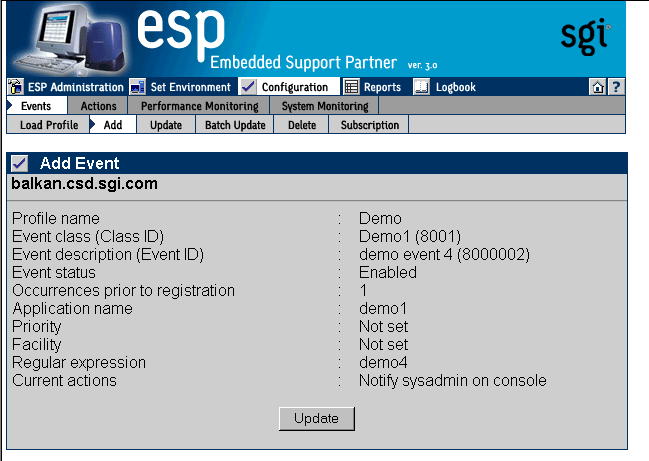Click the balkan.csd.sgi.com hostname
Screen dimensions: 649x461
point(84,184)
